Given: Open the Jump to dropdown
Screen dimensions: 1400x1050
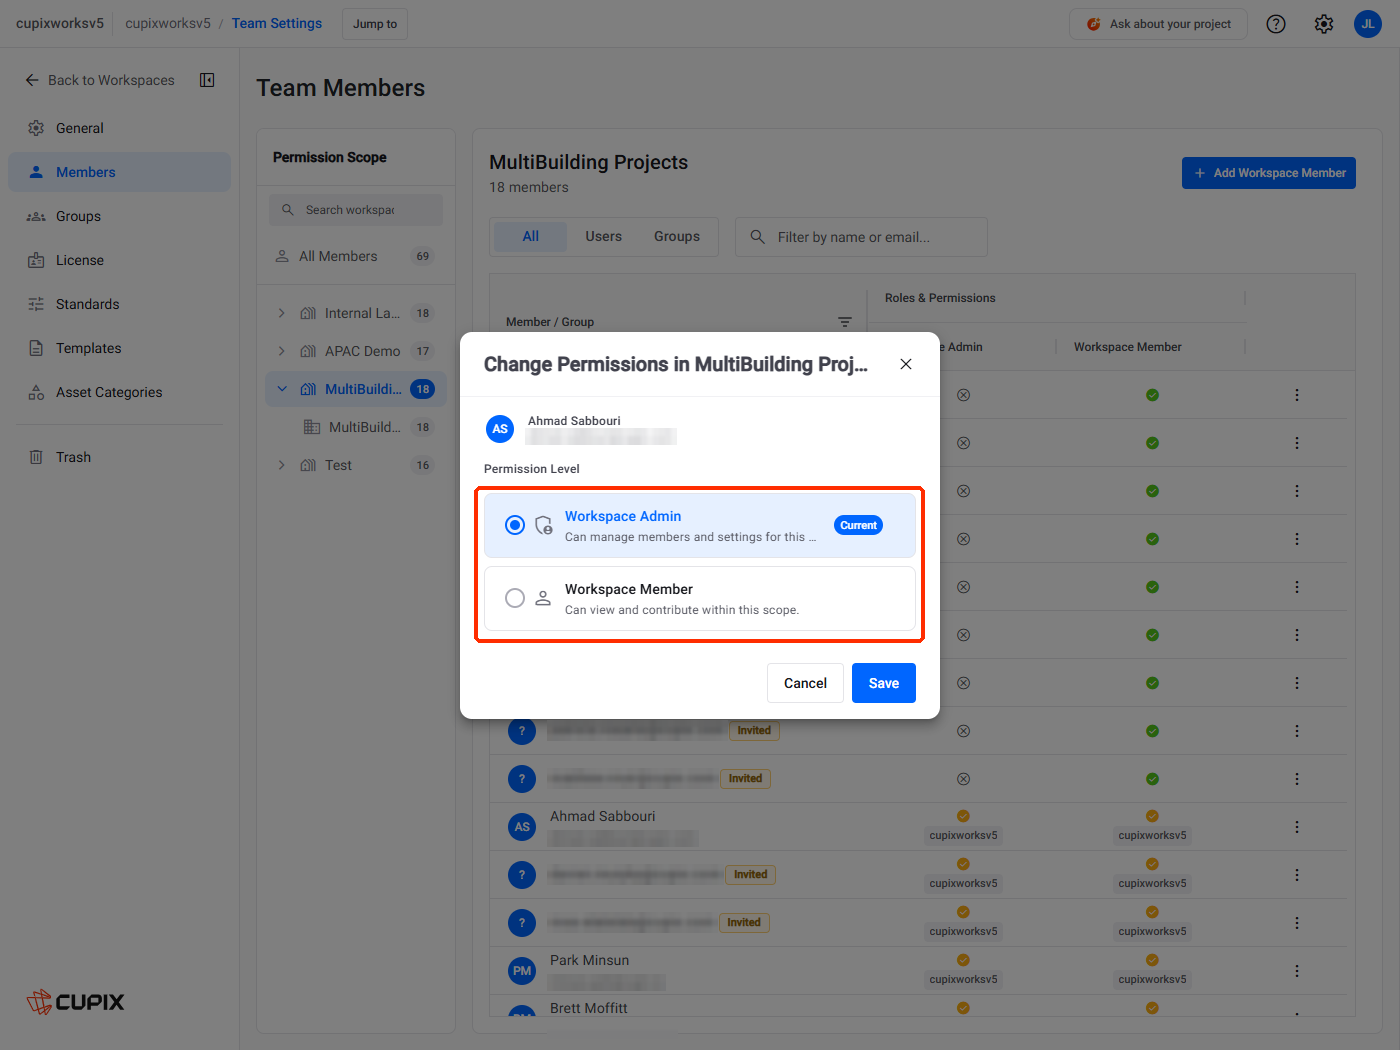Looking at the screenshot, I should (375, 24).
